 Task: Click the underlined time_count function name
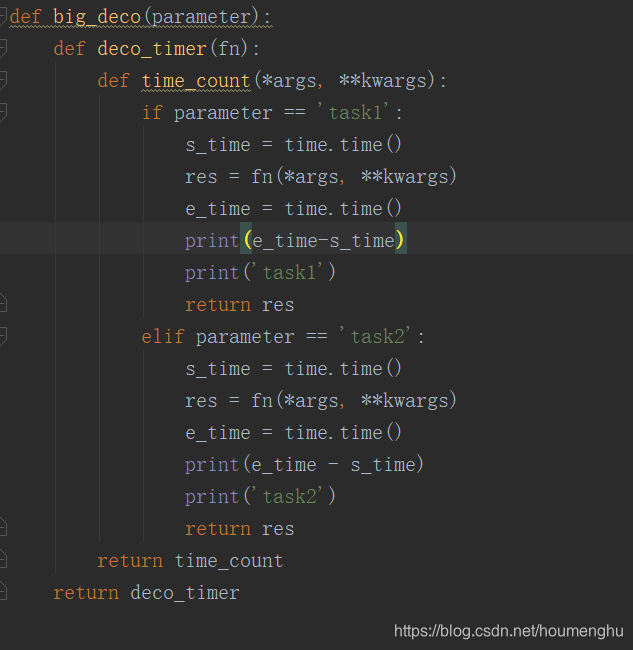(x=196, y=81)
